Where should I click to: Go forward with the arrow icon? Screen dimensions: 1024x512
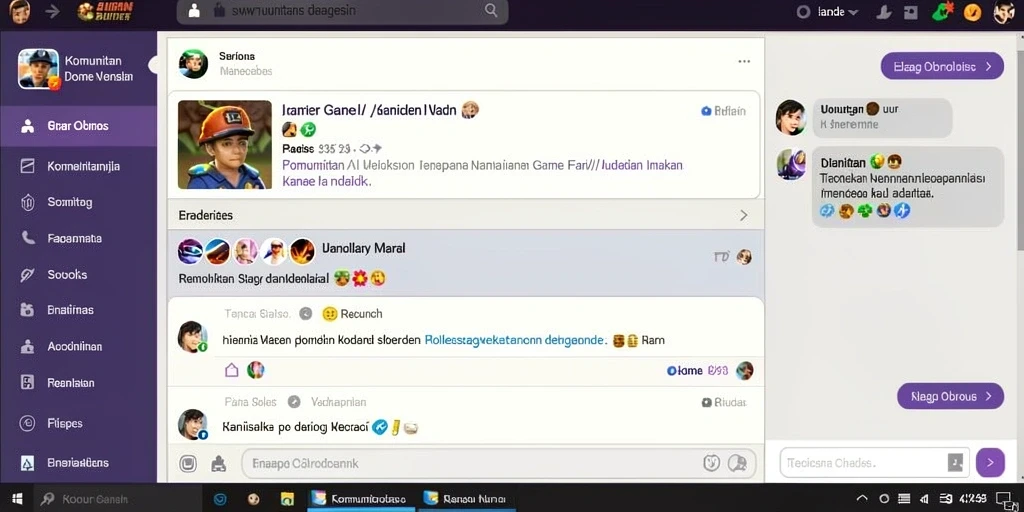coord(52,11)
